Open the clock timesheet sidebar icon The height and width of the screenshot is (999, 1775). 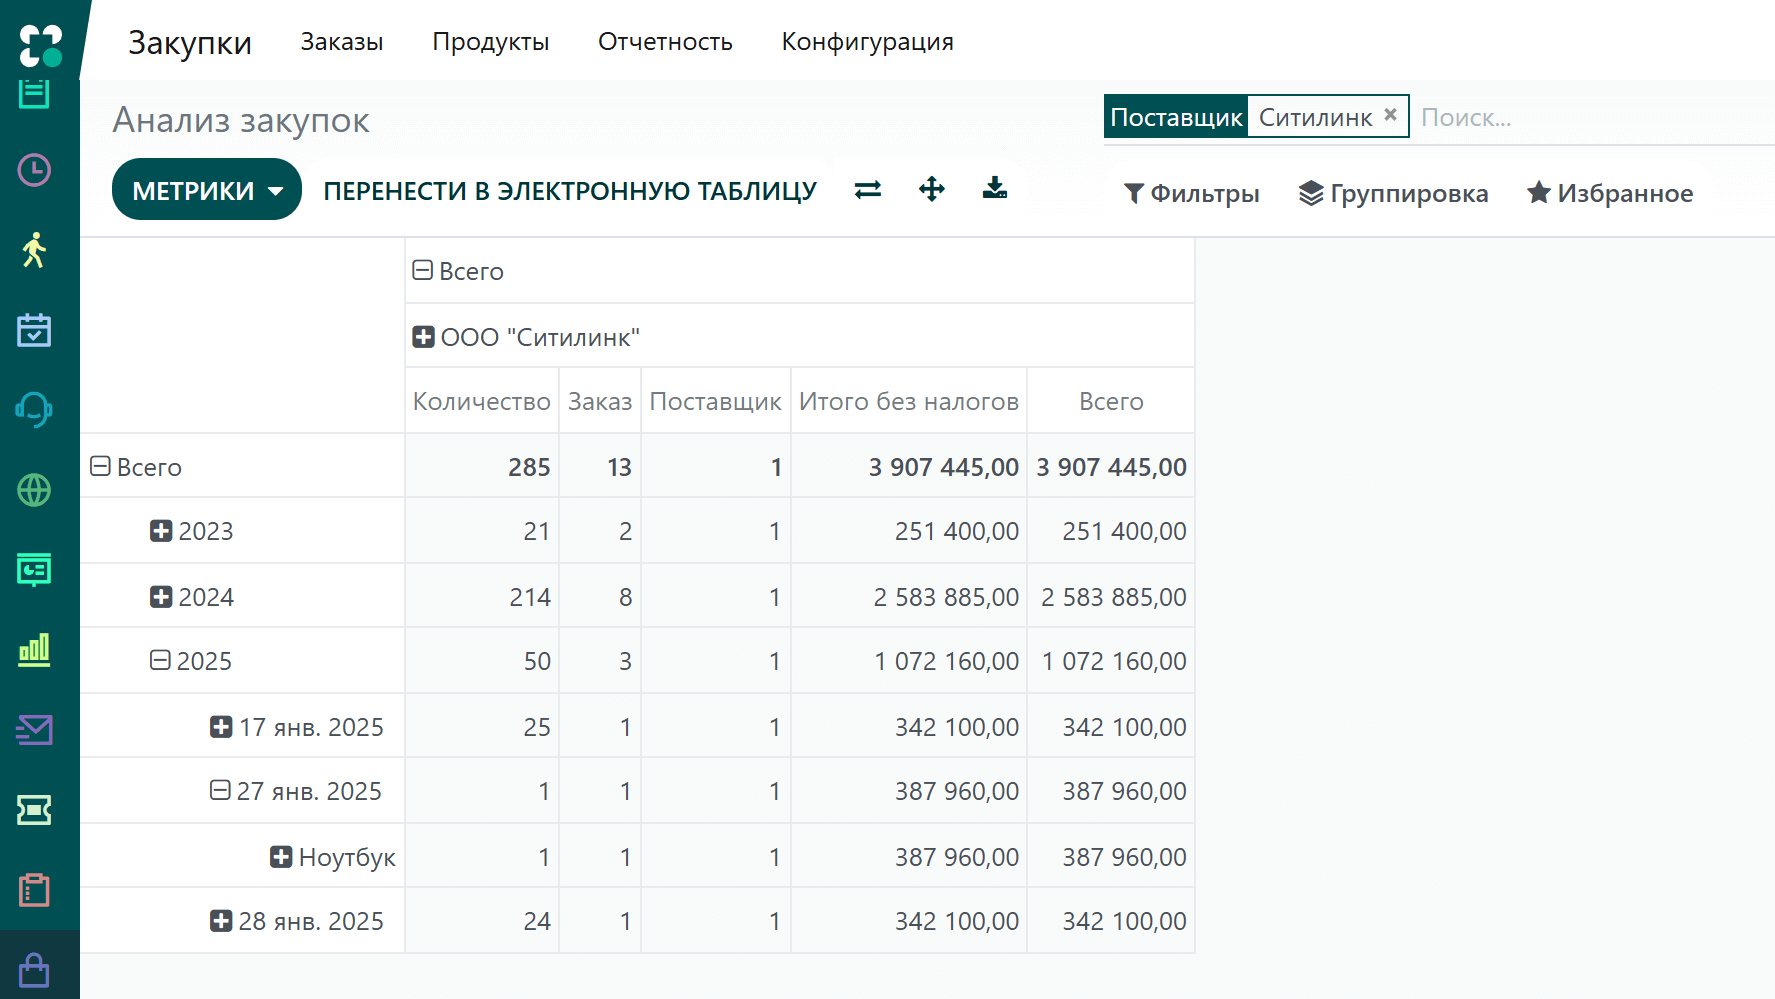point(34,170)
